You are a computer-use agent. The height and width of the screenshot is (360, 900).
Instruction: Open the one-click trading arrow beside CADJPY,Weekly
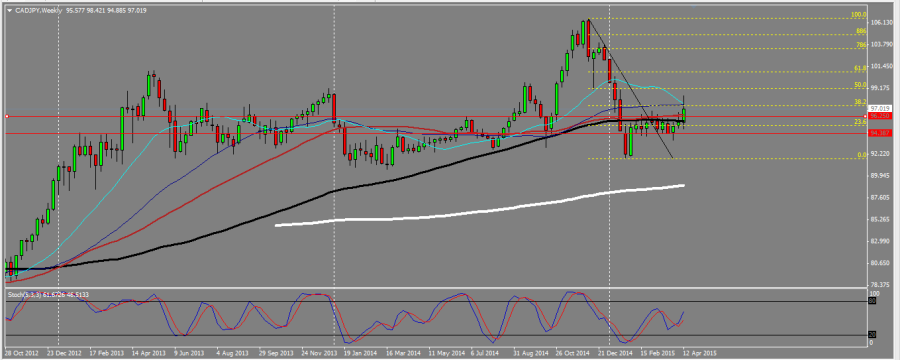point(9,10)
